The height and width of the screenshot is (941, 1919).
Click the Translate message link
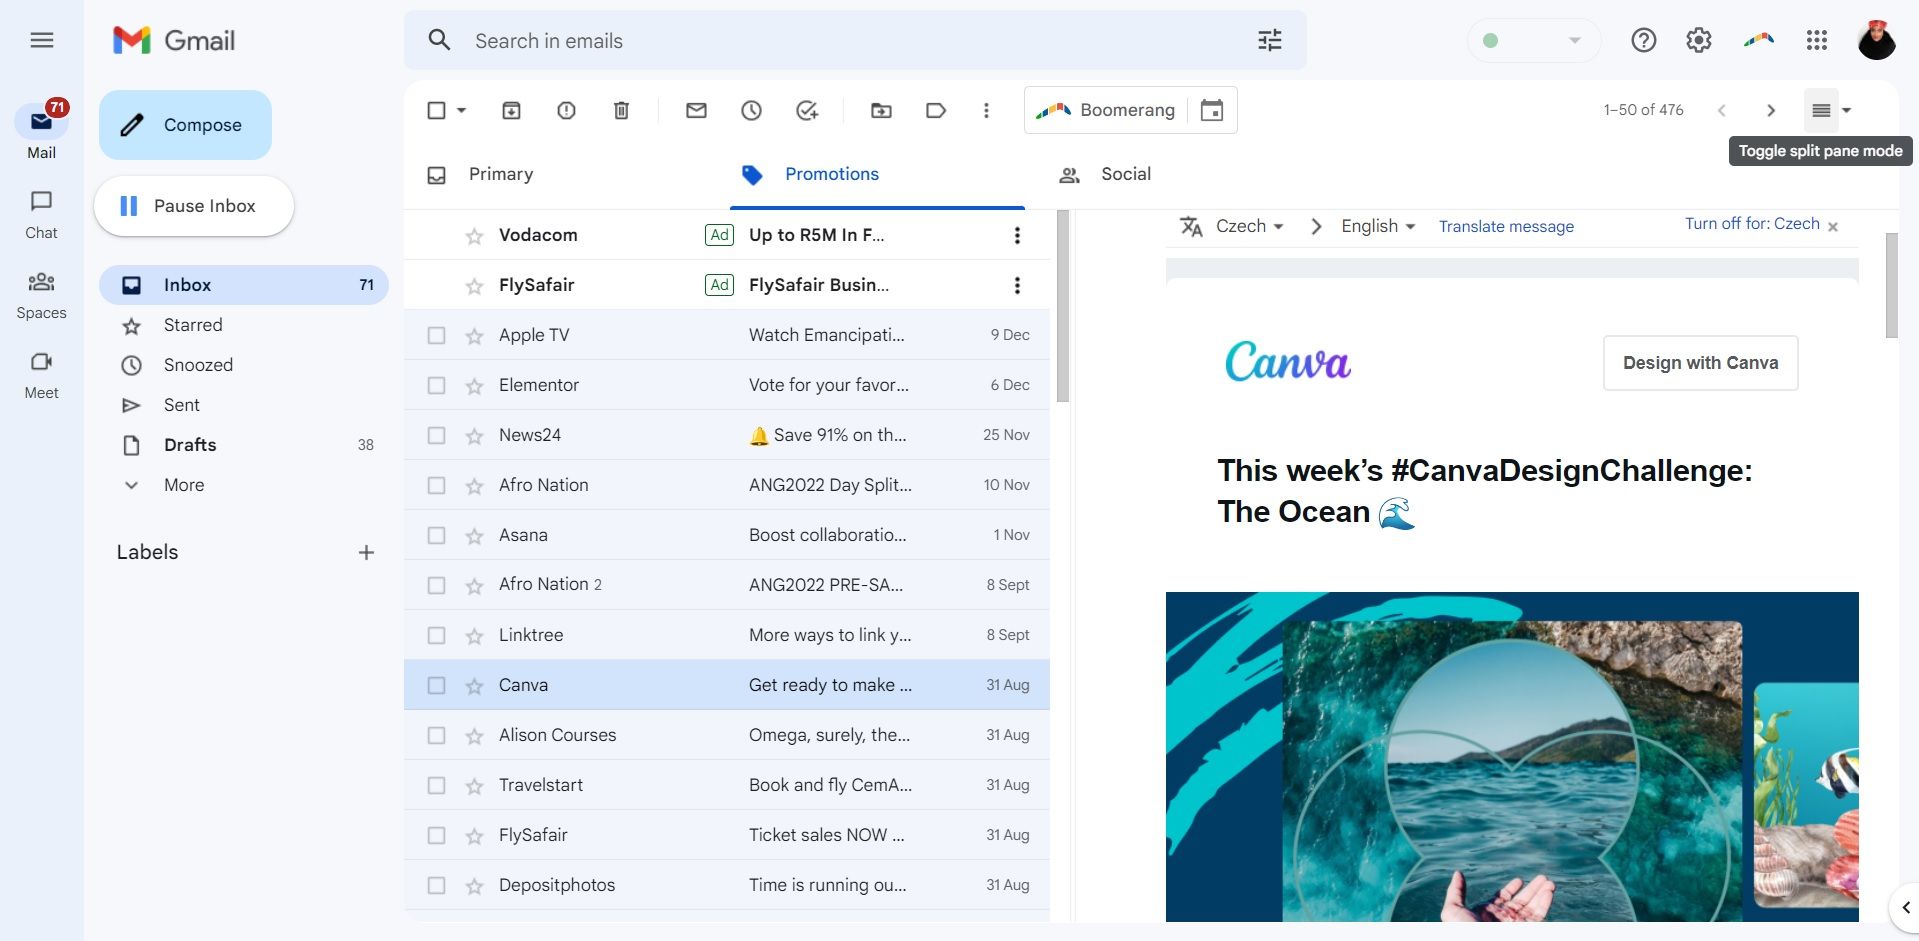point(1506,226)
